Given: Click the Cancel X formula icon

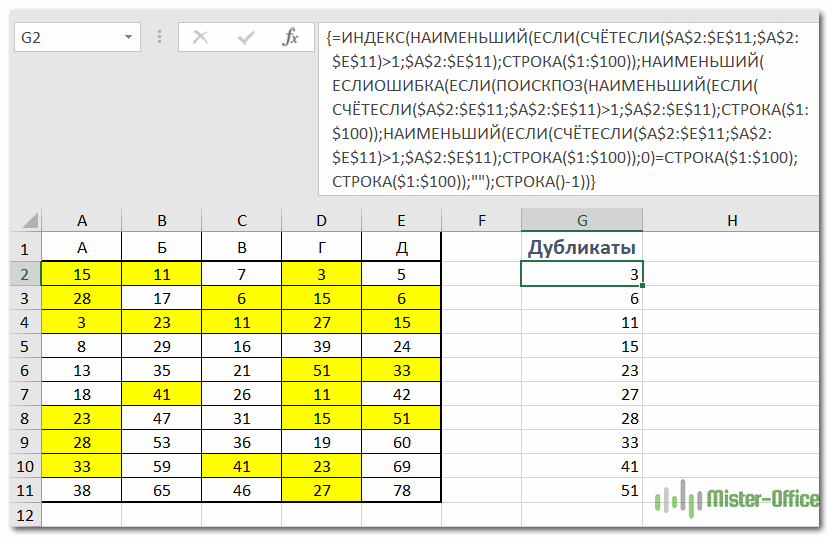Looking at the screenshot, I should pos(201,38).
